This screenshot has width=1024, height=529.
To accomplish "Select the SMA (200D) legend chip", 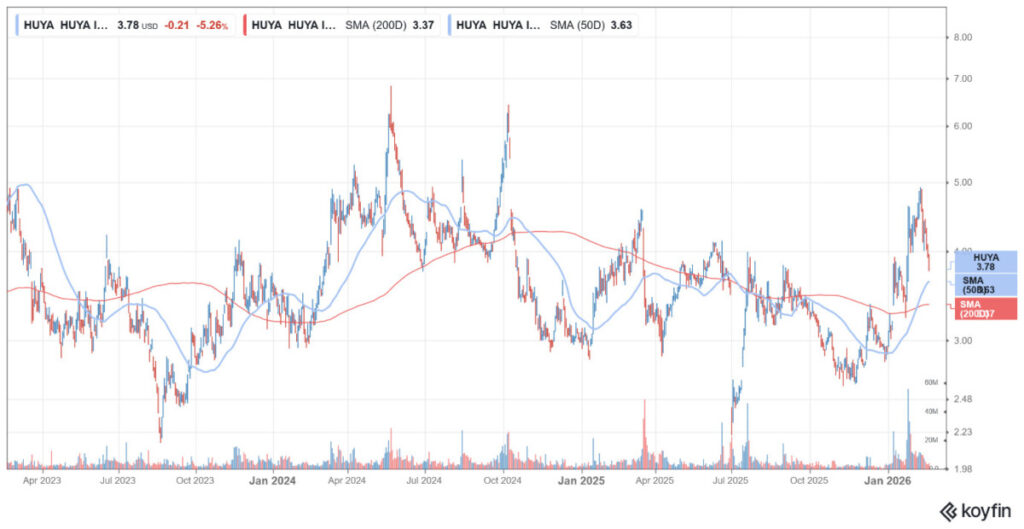I will pyautogui.click(x=341, y=24).
